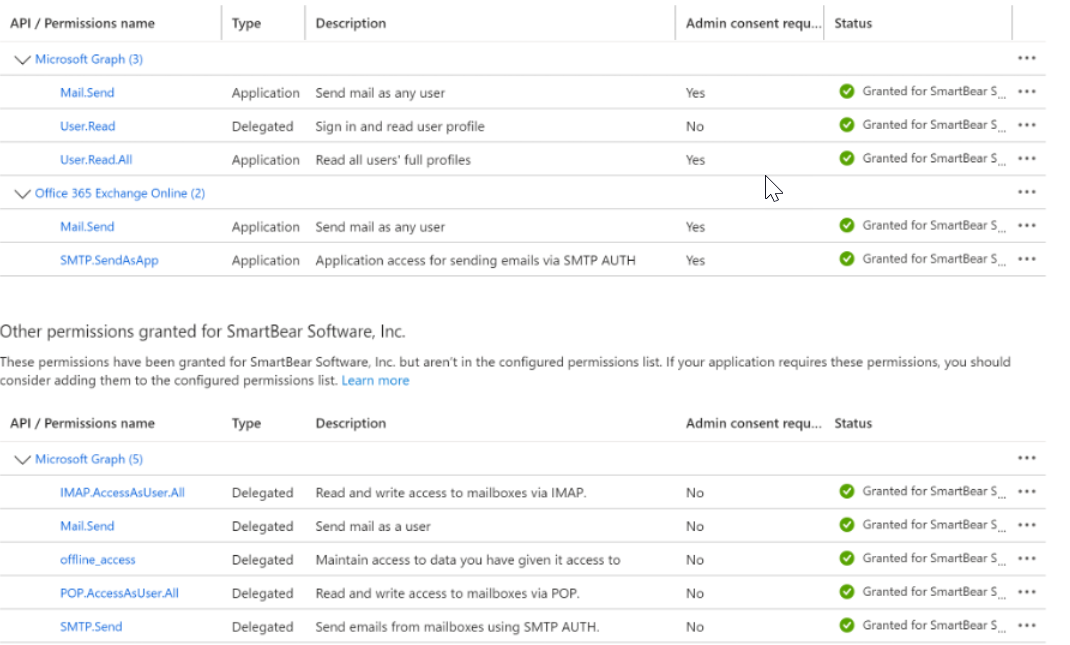Open more options for the User.Read.All permission
This screenshot has height=645, width=1070.
(x=1026, y=159)
